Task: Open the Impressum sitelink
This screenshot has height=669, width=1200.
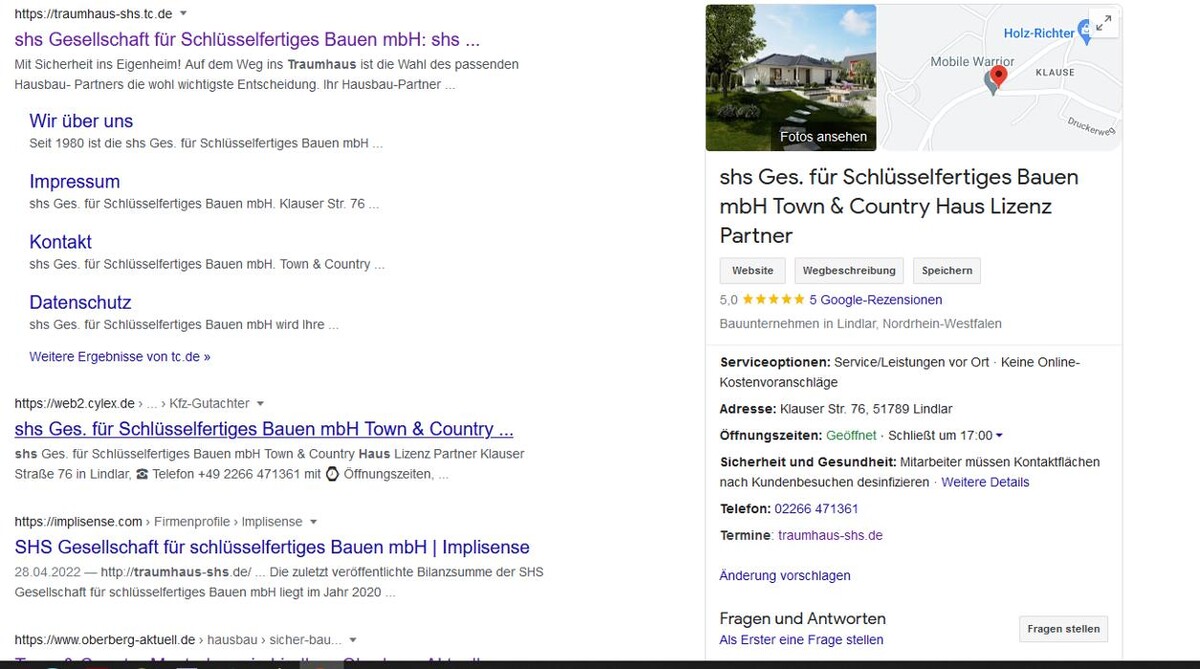Action: pyautogui.click(x=74, y=182)
